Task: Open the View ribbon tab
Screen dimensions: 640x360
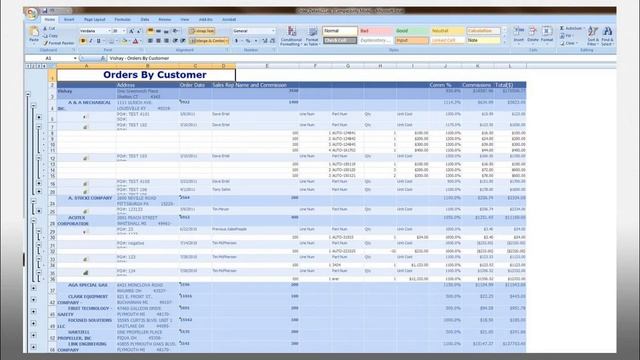Action: point(184,20)
